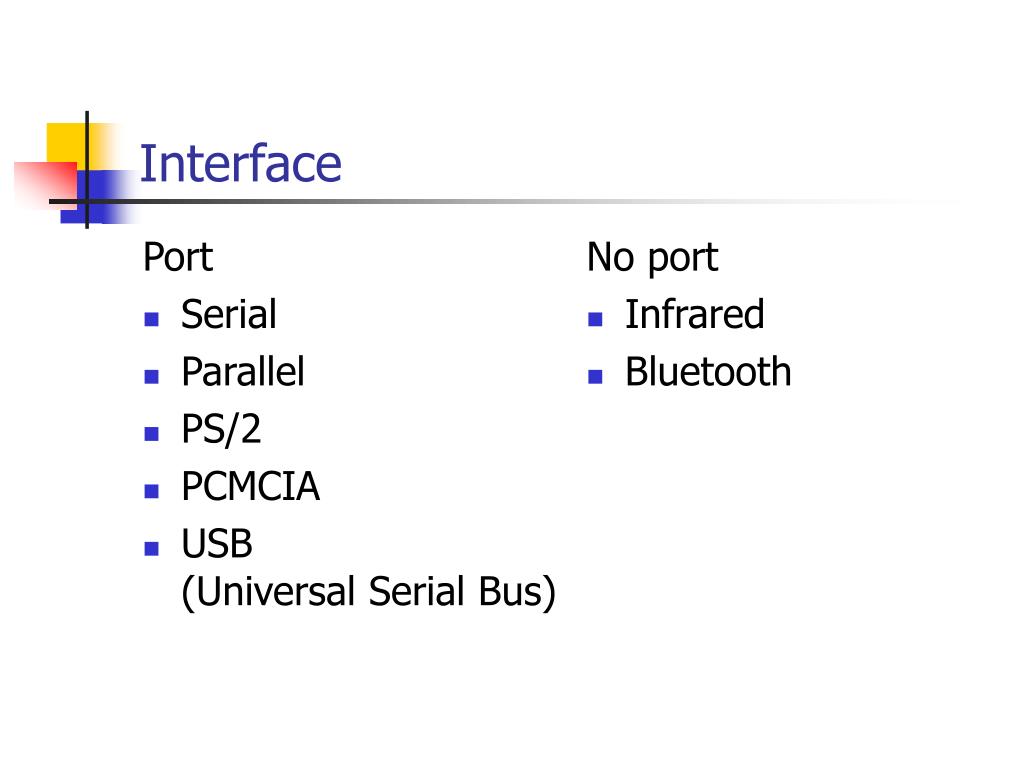Click the blue bullet square beside Parallel

152,376
